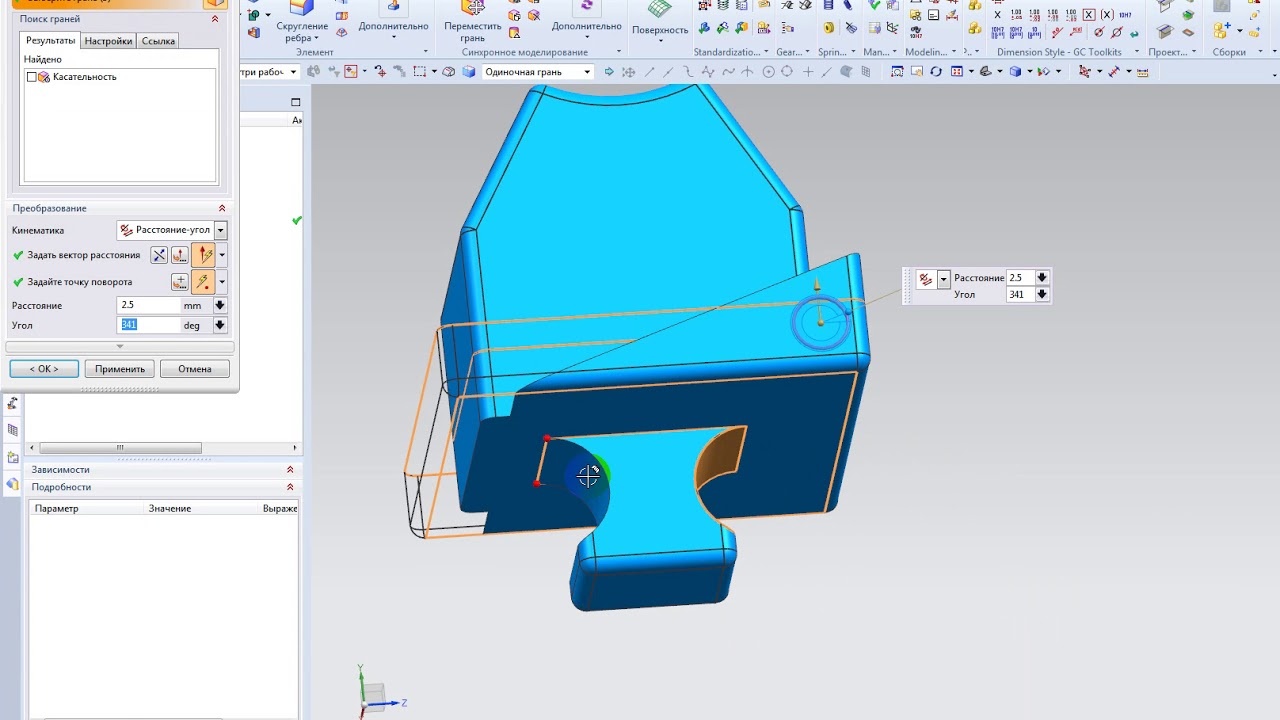Open on-screen Расстояние options arrow
1280x720 pixels.
[1042, 278]
